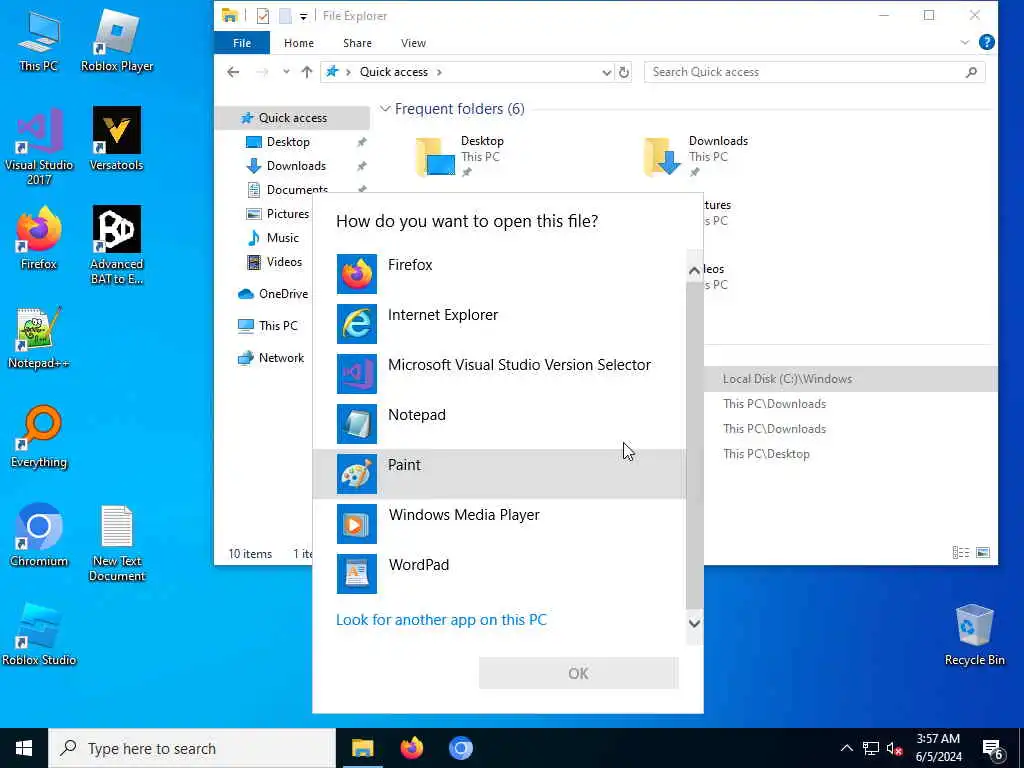
Task: Click Look for another app on this PC
Action: [441, 619]
